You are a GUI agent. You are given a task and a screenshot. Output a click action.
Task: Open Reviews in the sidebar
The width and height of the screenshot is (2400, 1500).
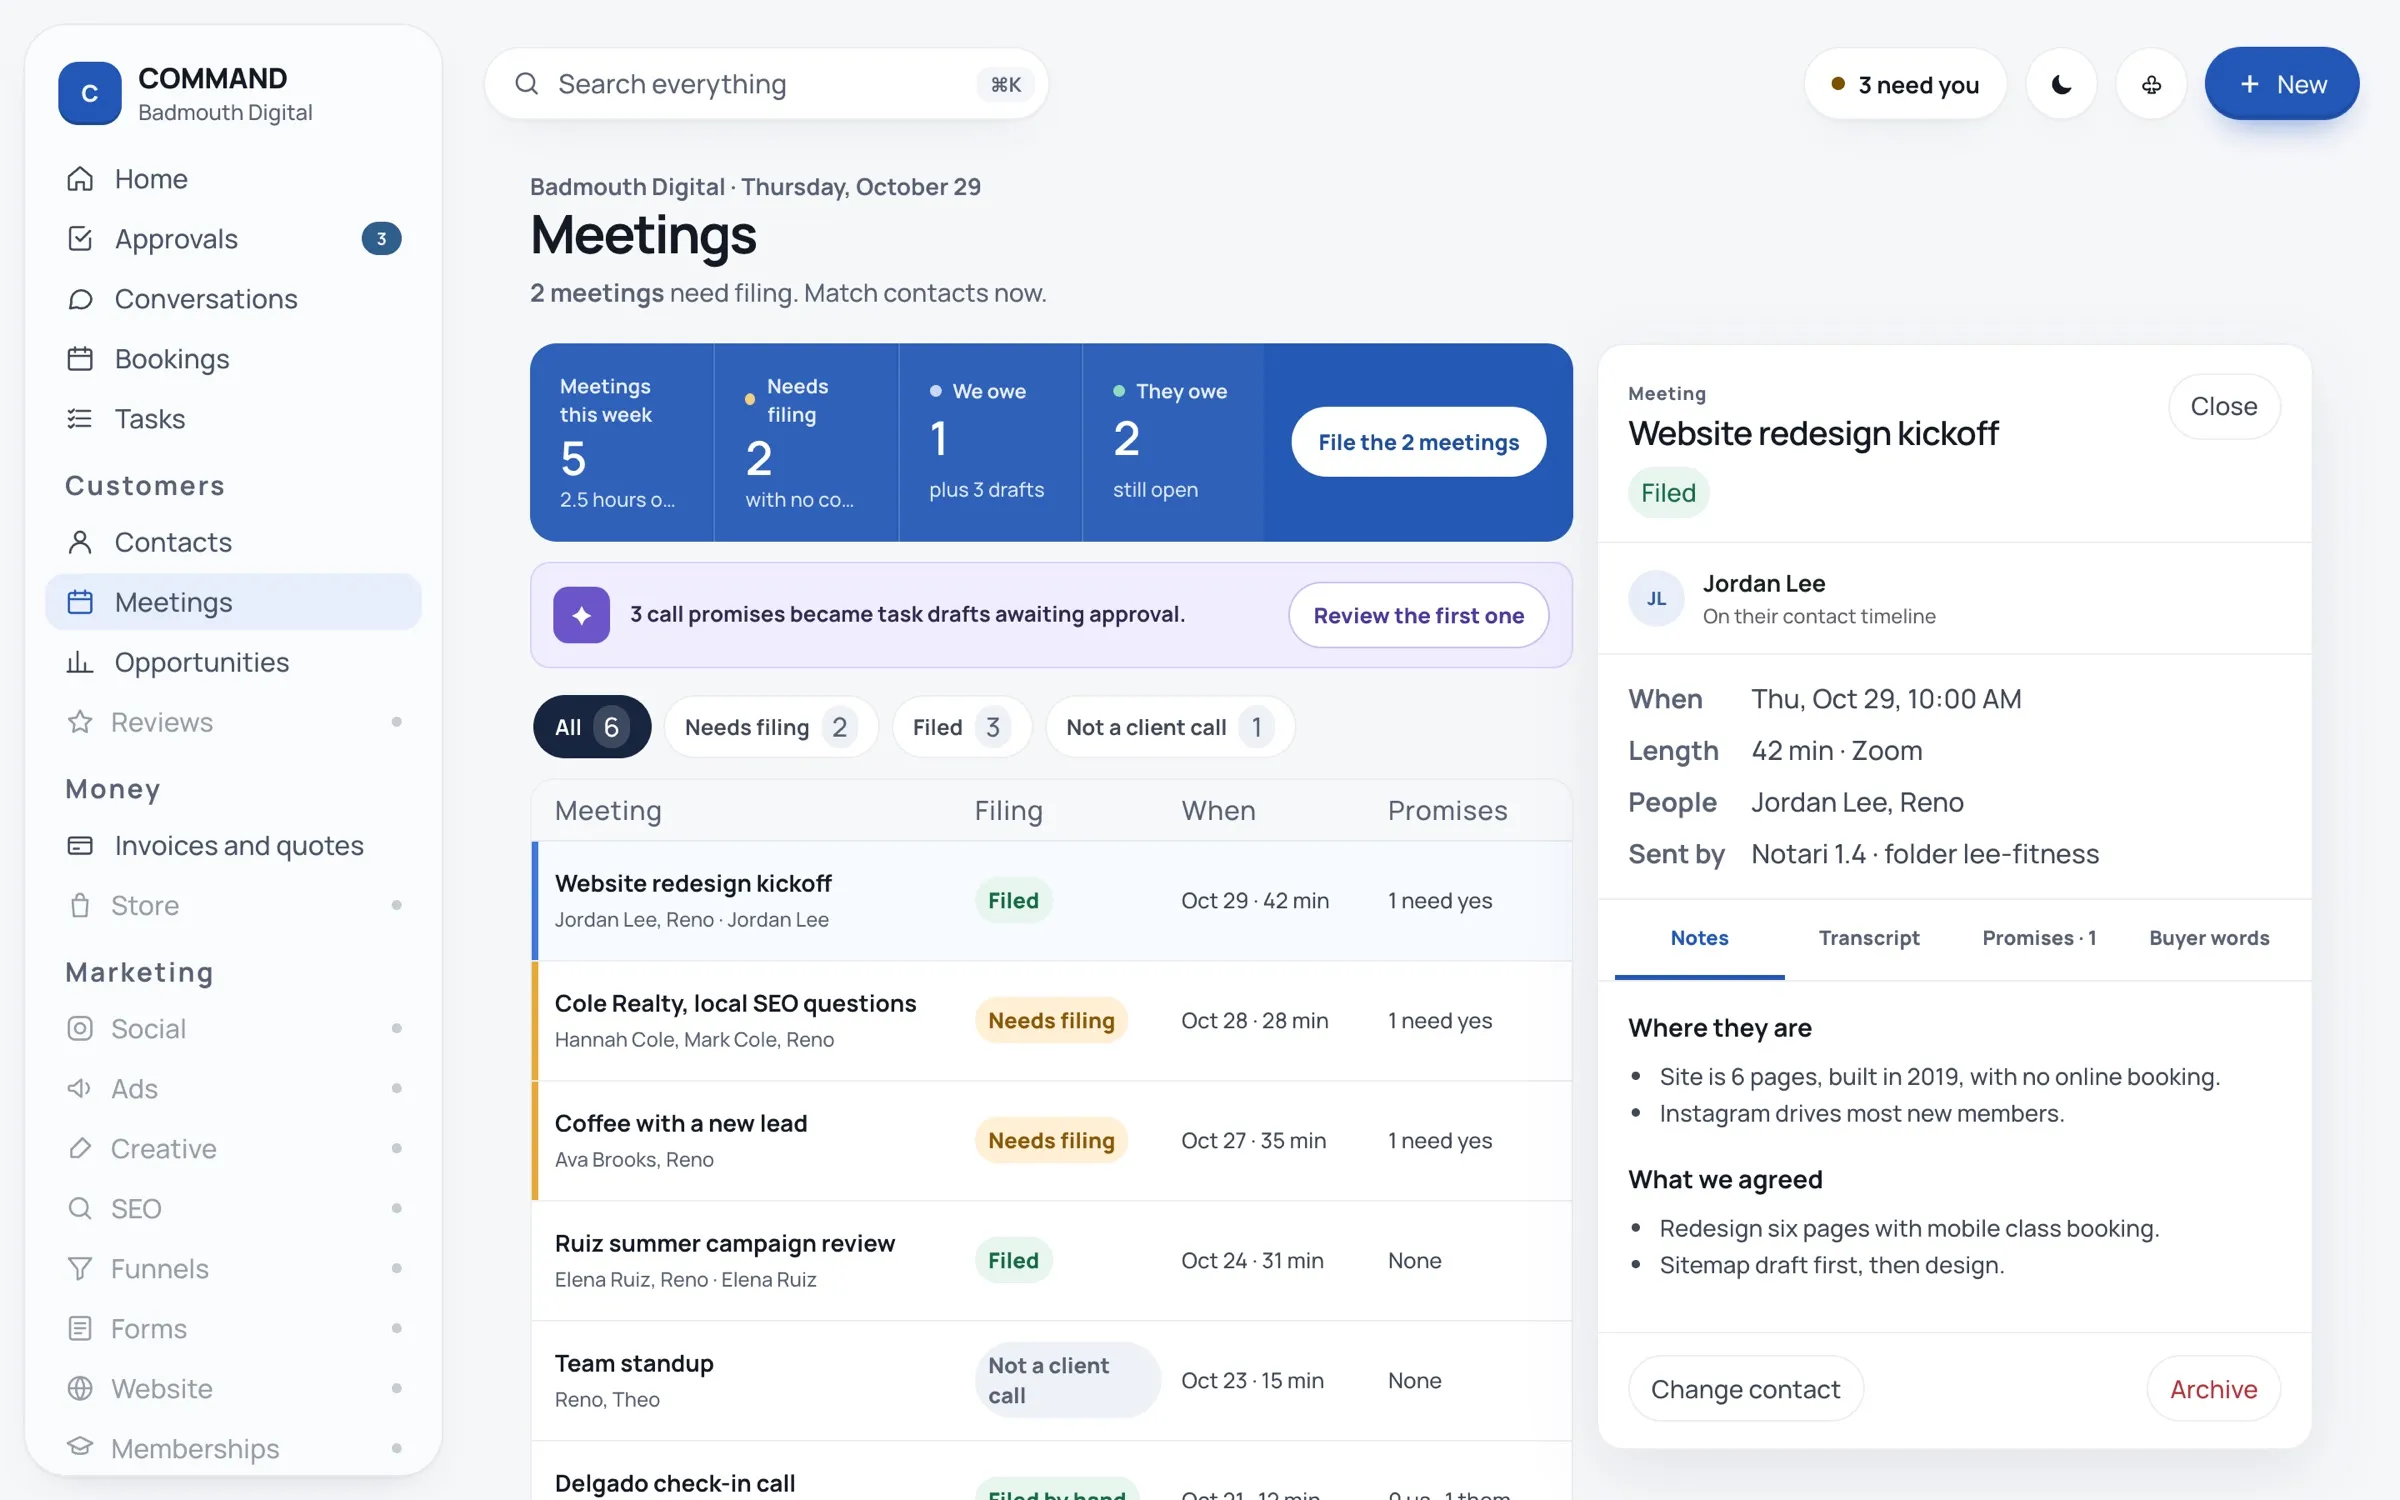(x=233, y=722)
